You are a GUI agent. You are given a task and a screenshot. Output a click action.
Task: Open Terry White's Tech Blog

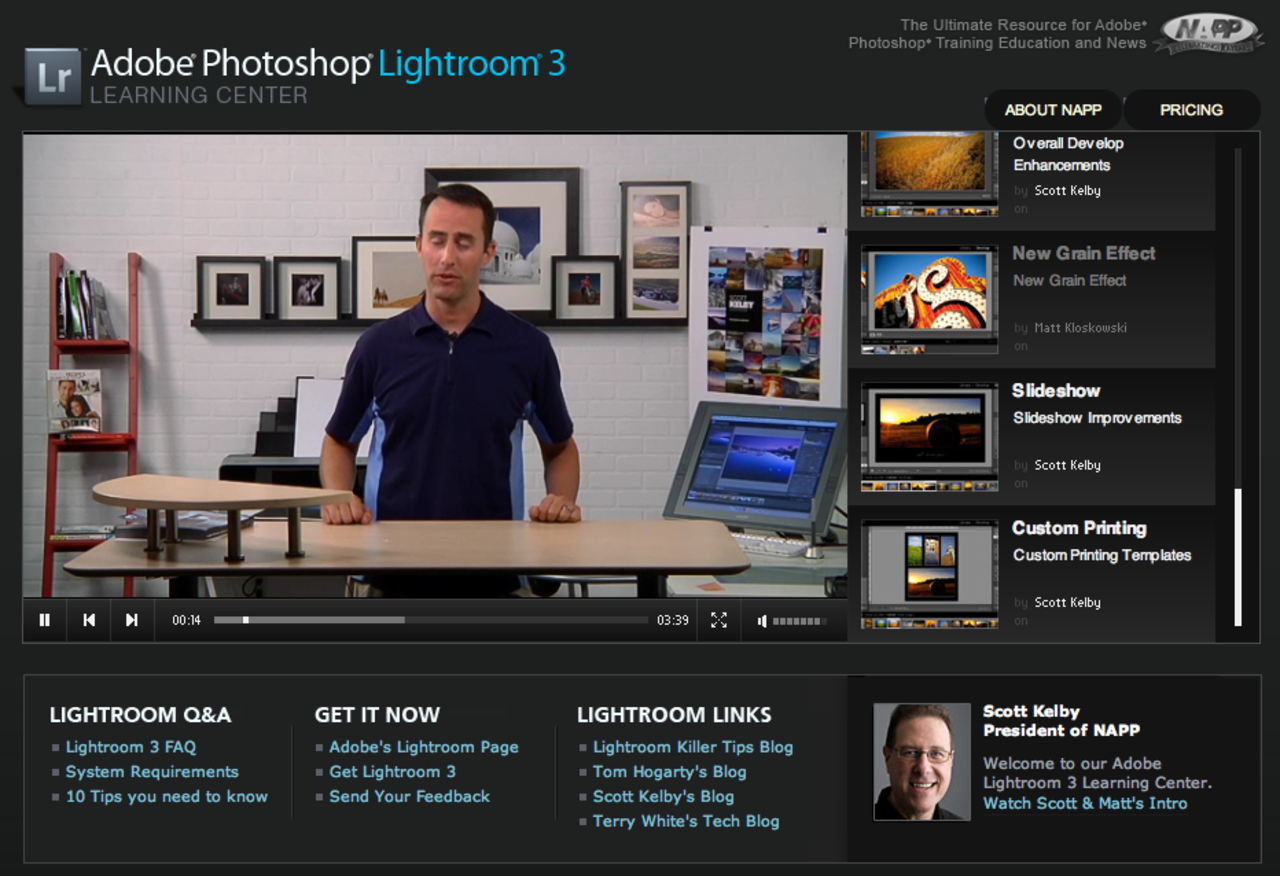tap(686, 822)
